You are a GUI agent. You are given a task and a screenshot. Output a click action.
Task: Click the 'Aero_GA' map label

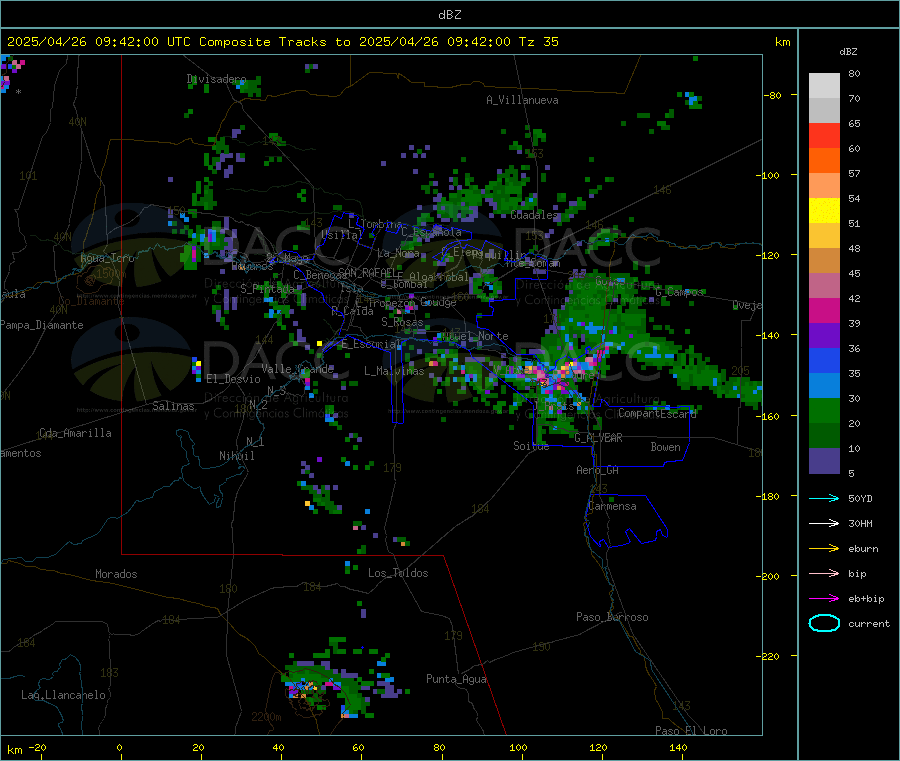click(598, 470)
